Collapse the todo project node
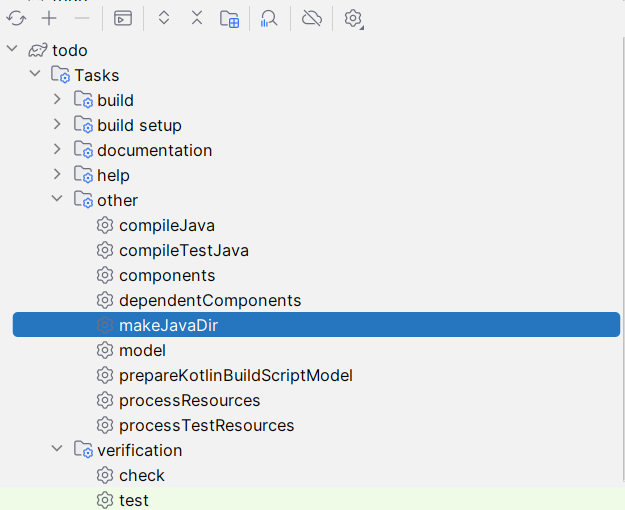The width and height of the screenshot is (625, 510). pyautogui.click(x=12, y=50)
